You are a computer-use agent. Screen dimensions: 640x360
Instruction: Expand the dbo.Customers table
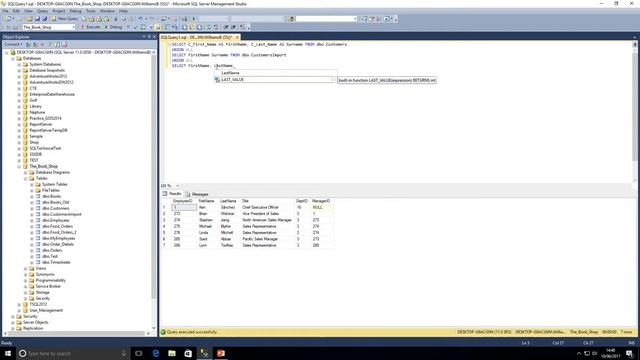[x=32, y=208]
